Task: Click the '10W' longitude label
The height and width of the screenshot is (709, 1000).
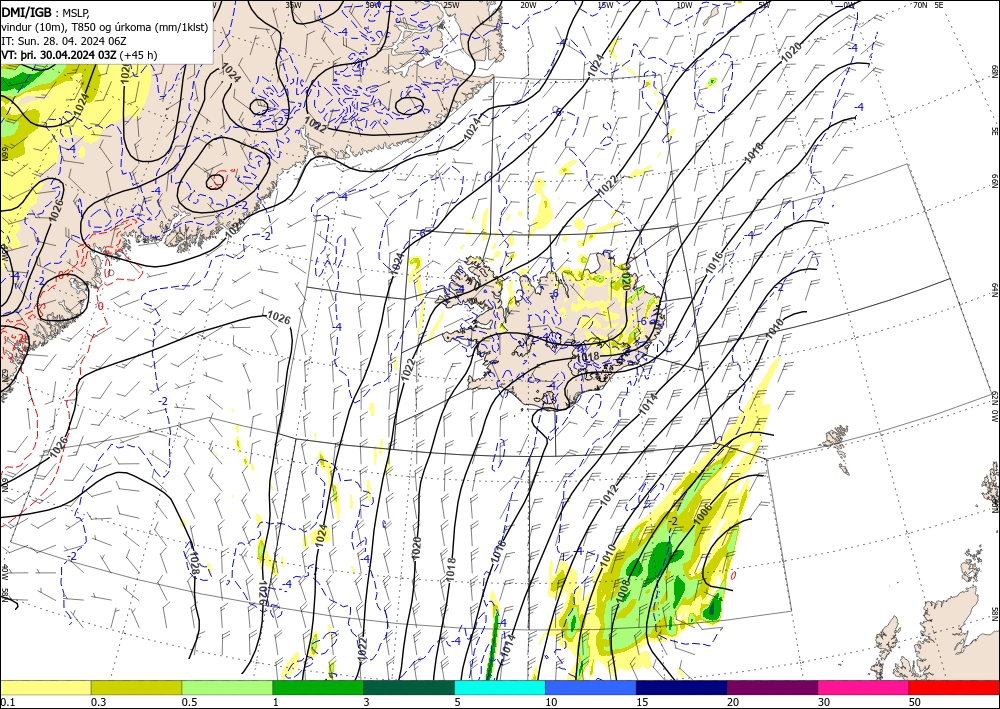Action: click(x=684, y=5)
